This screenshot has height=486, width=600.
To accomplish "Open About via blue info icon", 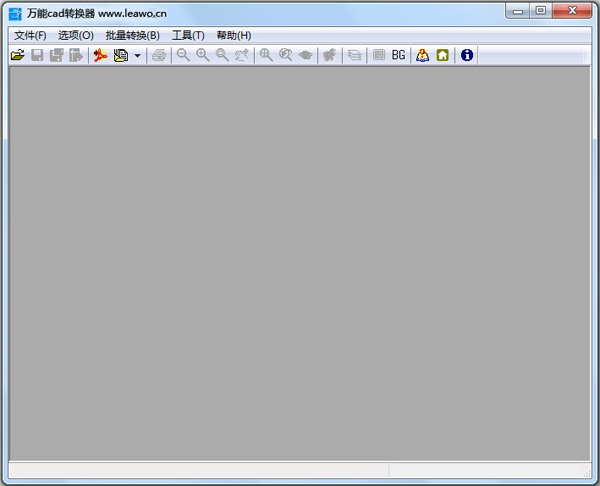I will click(x=467, y=55).
